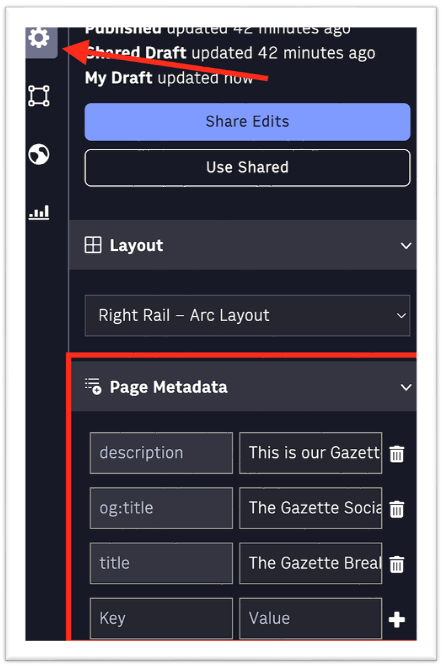Remove the title metadata row via trash icon
This screenshot has height=666, width=442.
397,564
